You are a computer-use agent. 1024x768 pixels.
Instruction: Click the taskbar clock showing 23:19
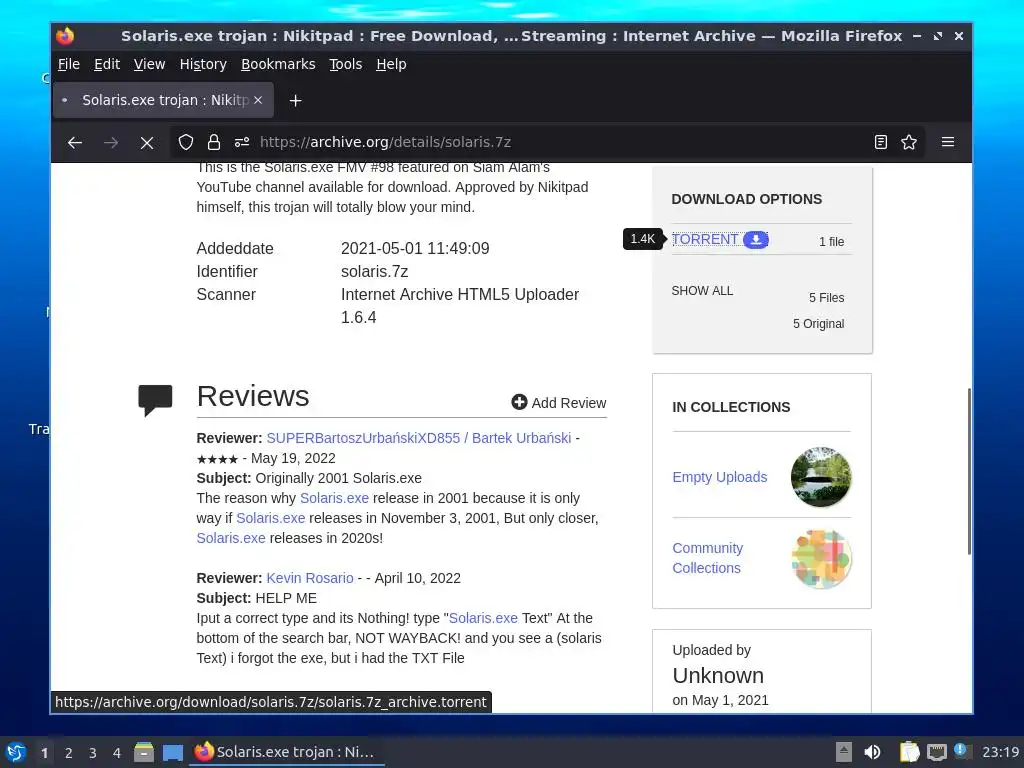pos(1000,752)
